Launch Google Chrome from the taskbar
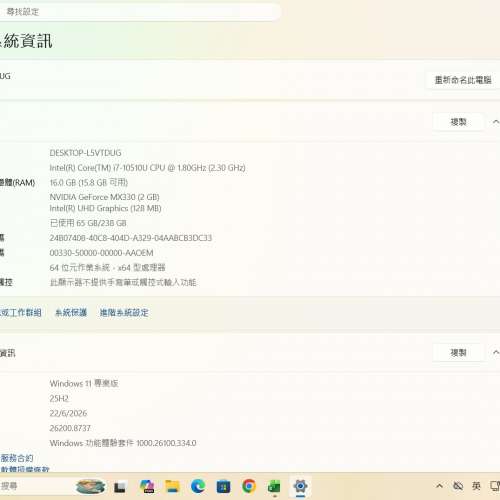This screenshot has width=500, height=500. click(249, 486)
